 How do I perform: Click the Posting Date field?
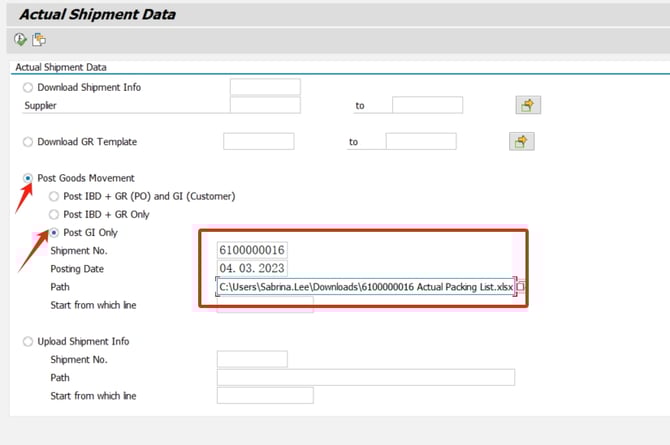(x=252, y=268)
